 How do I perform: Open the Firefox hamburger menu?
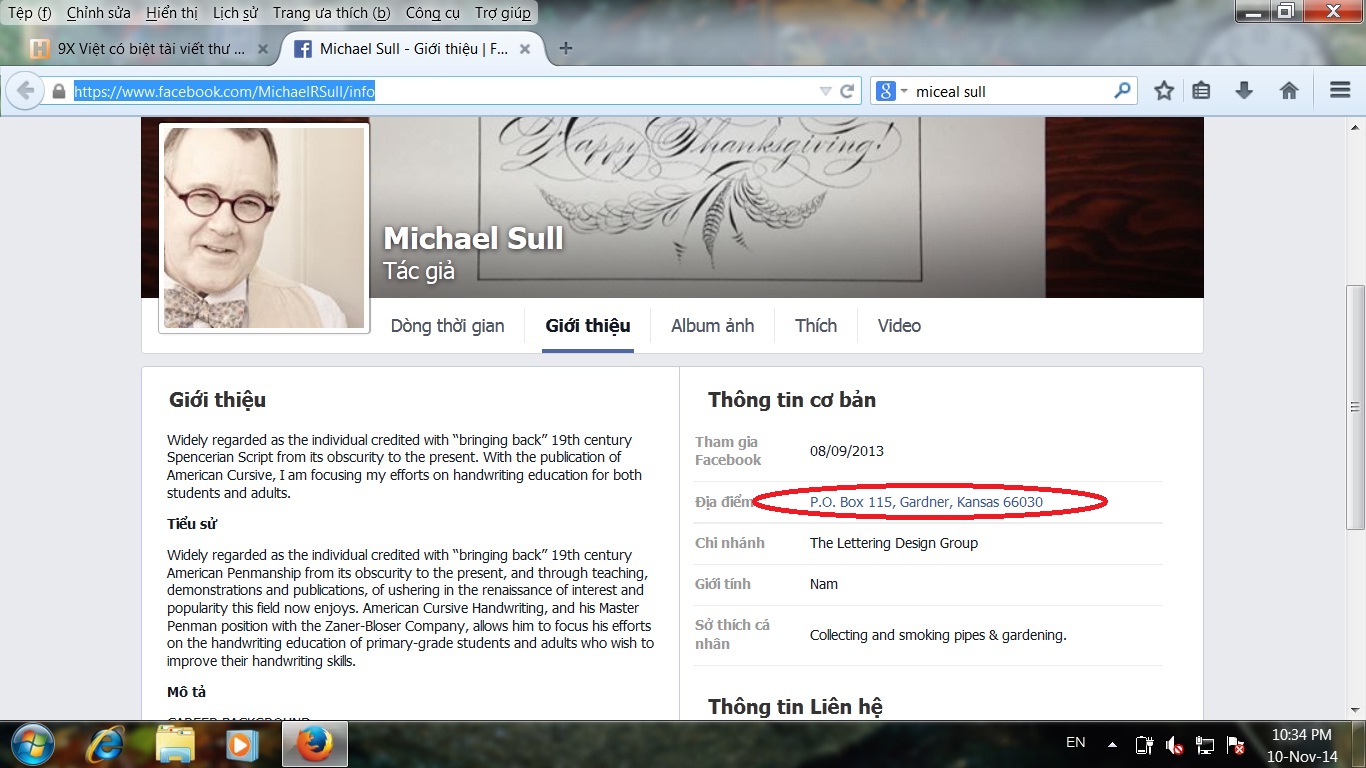click(x=1340, y=91)
